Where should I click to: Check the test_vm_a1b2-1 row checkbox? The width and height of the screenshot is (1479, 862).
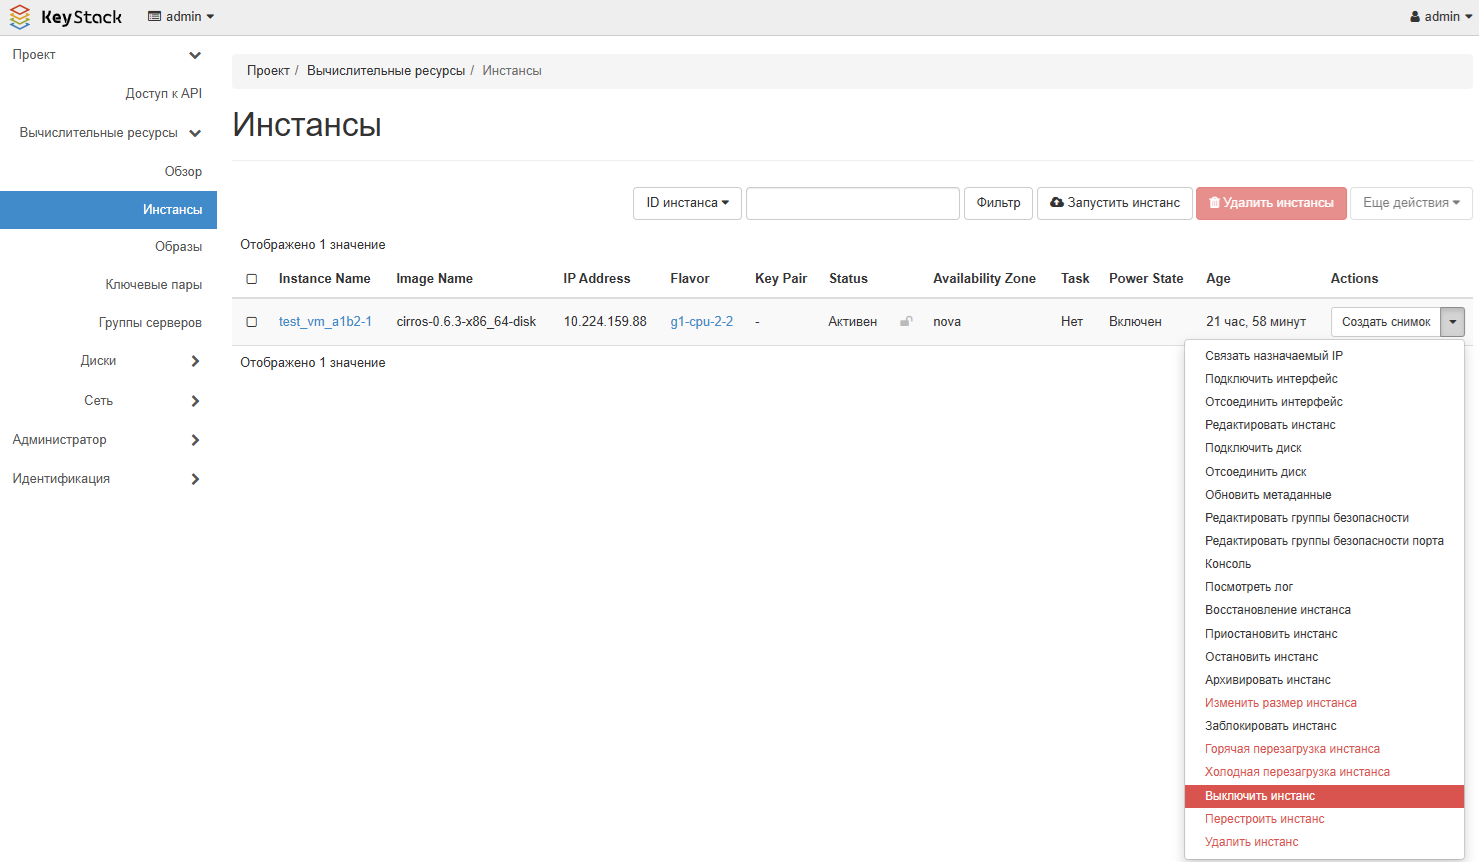point(252,322)
